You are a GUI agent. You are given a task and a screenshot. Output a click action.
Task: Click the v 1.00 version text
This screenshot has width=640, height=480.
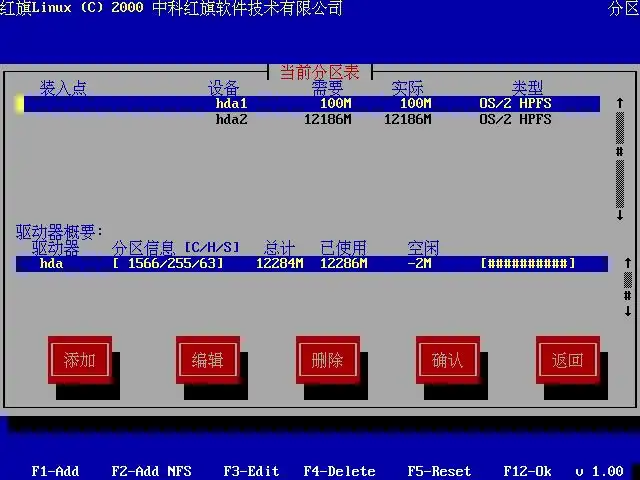click(600, 471)
